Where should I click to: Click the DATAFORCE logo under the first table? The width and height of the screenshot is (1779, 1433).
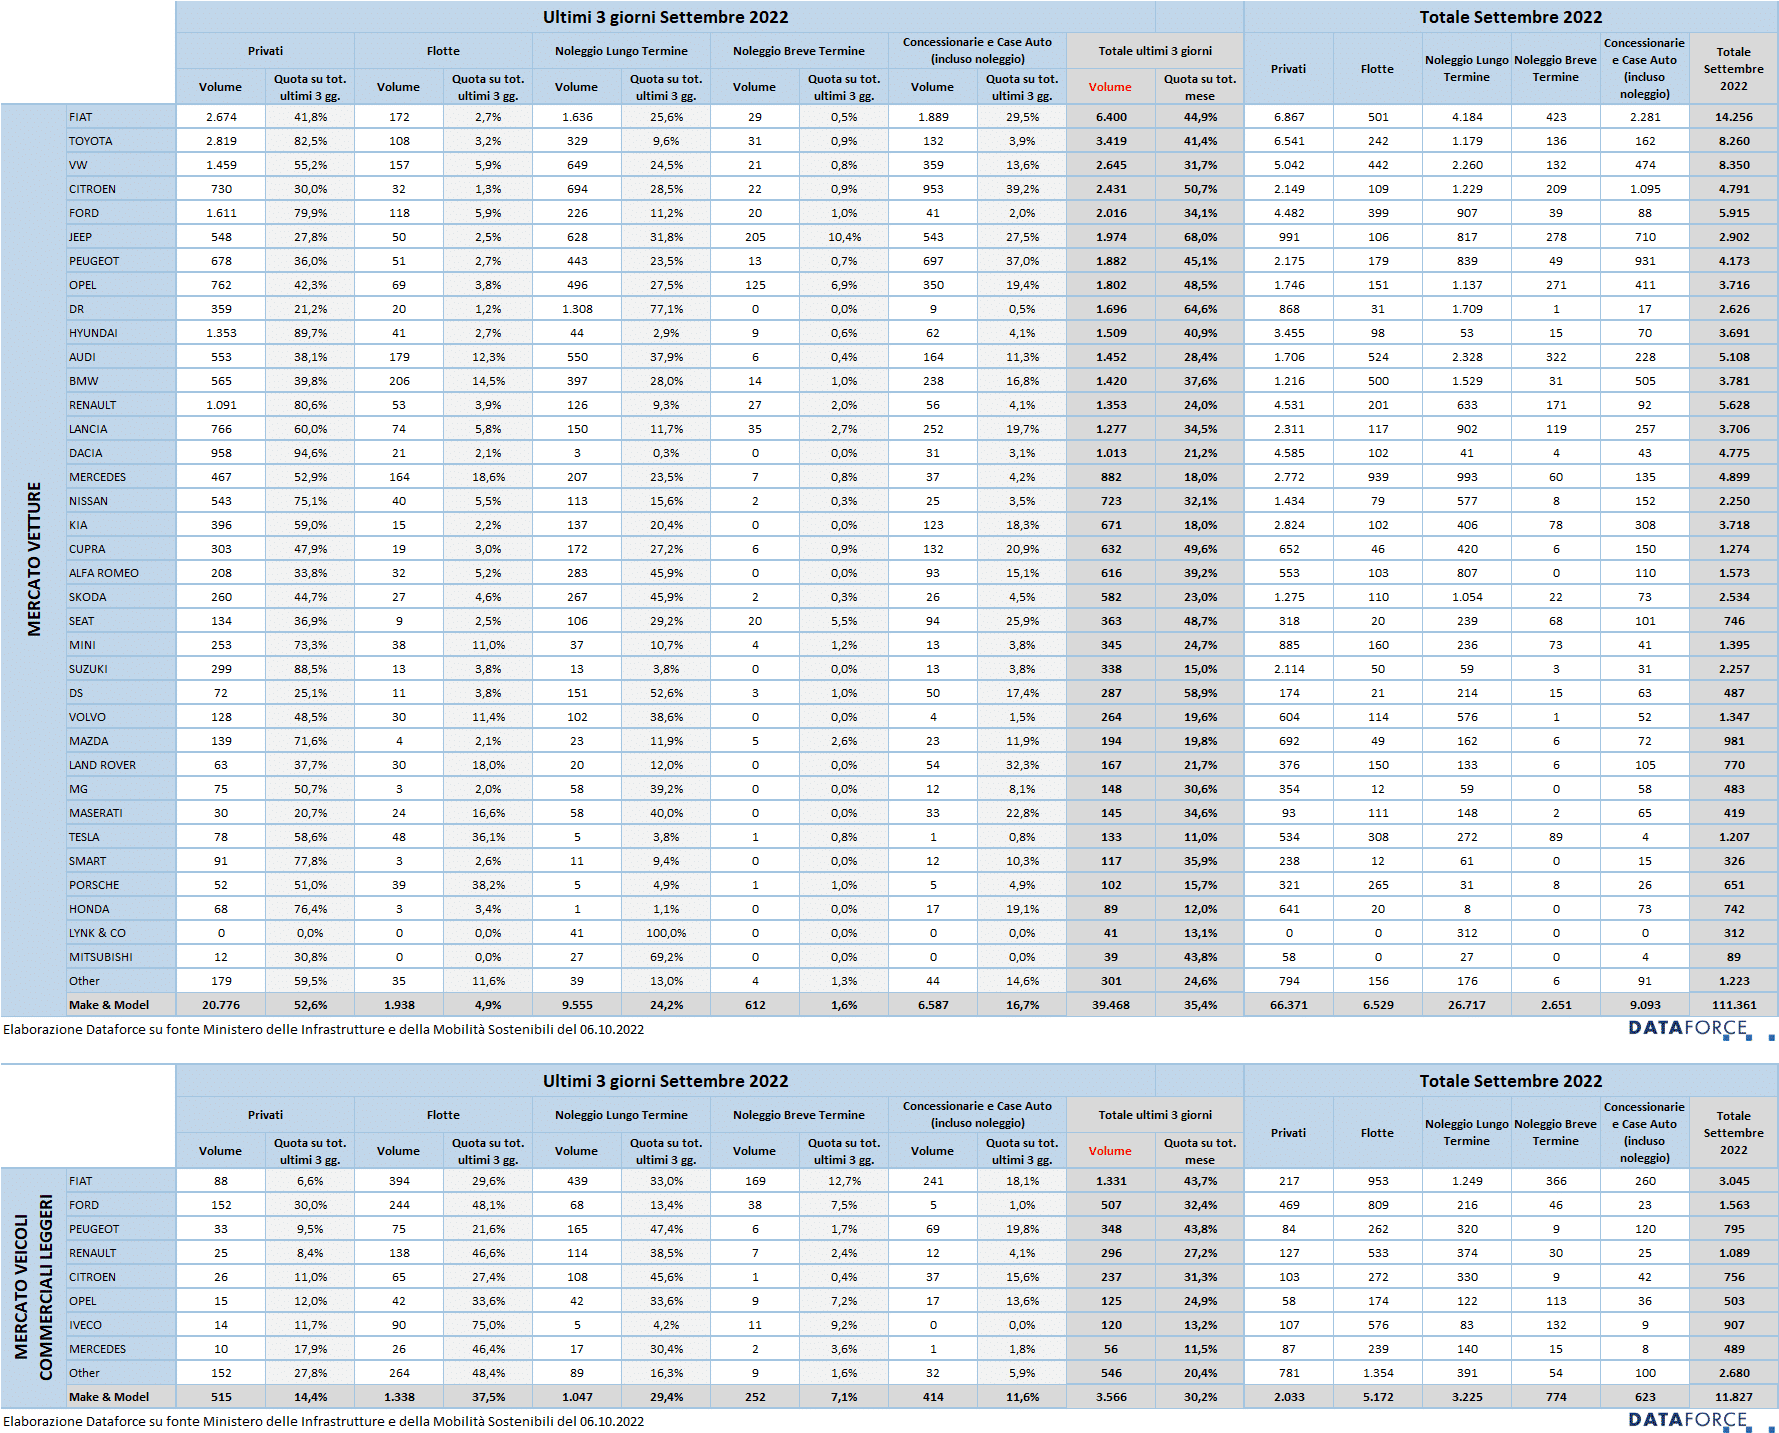coord(1700,1029)
